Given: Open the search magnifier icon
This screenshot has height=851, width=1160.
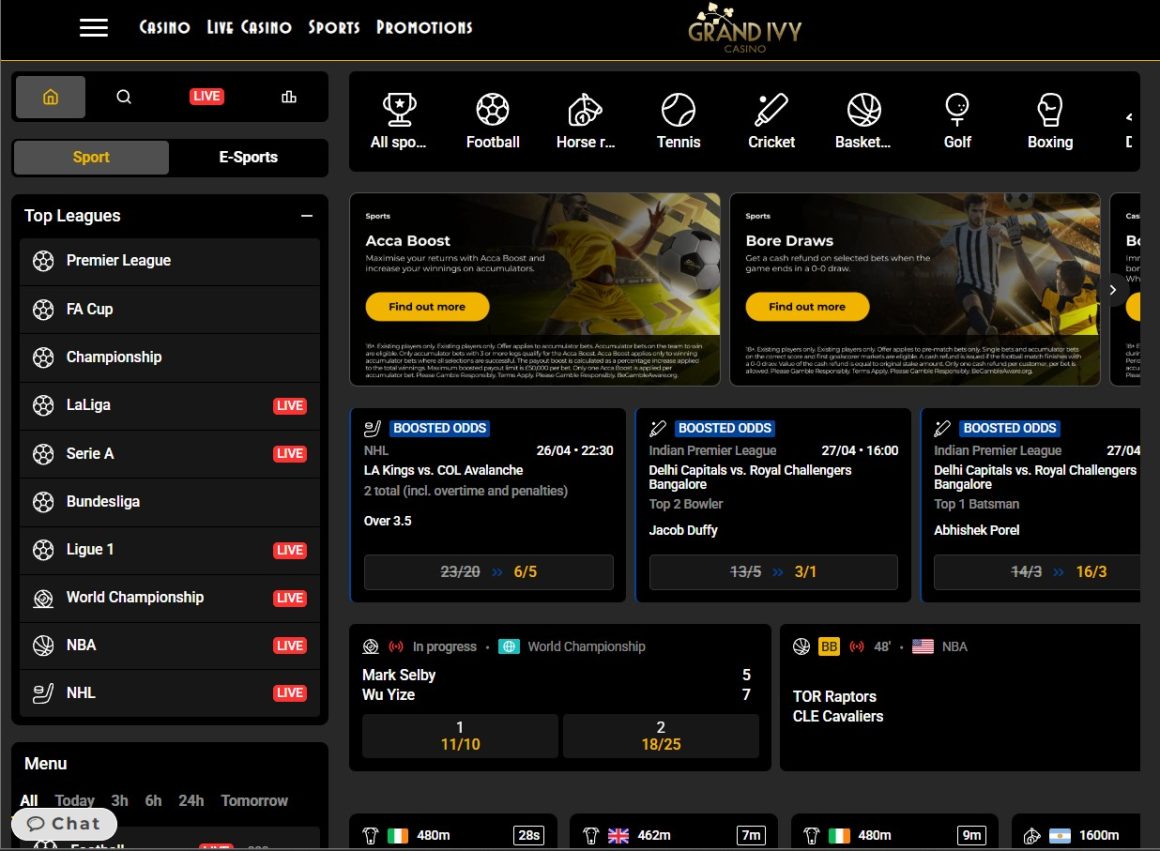Looking at the screenshot, I should [124, 97].
